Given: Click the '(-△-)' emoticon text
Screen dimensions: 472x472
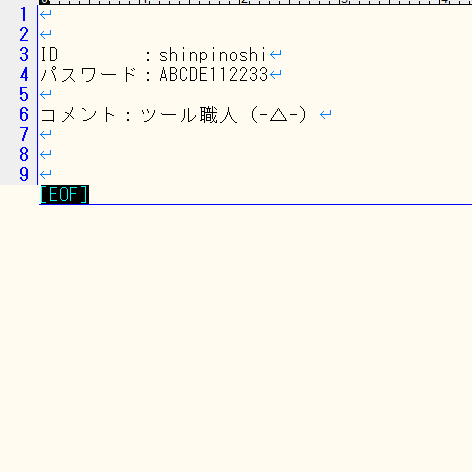Looking at the screenshot, I should [x=278, y=115].
